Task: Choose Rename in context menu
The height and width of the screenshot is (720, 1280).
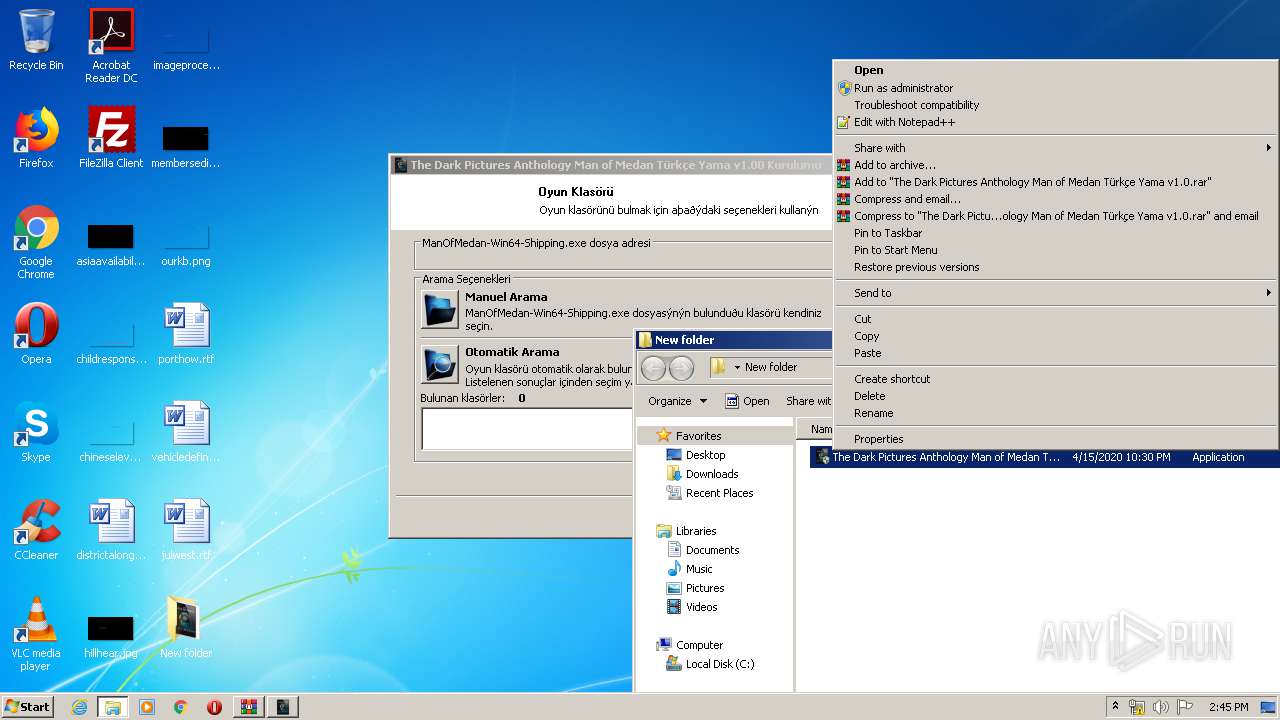Action: click(x=1056, y=413)
